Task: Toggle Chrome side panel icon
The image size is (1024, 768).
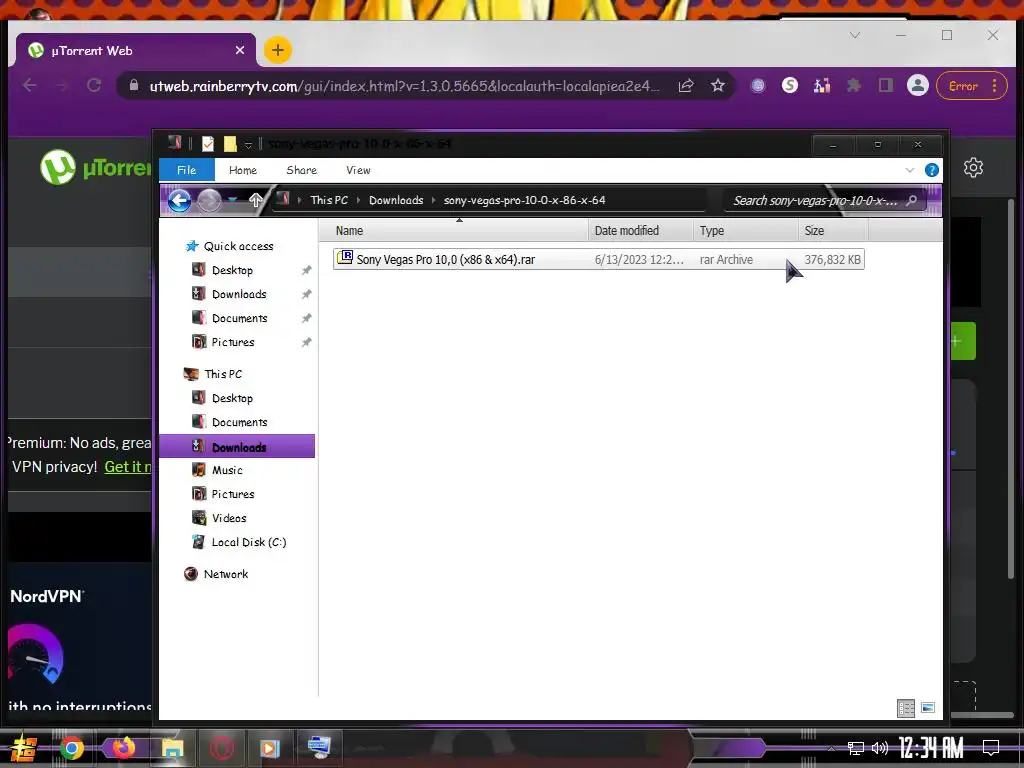Action: click(886, 86)
